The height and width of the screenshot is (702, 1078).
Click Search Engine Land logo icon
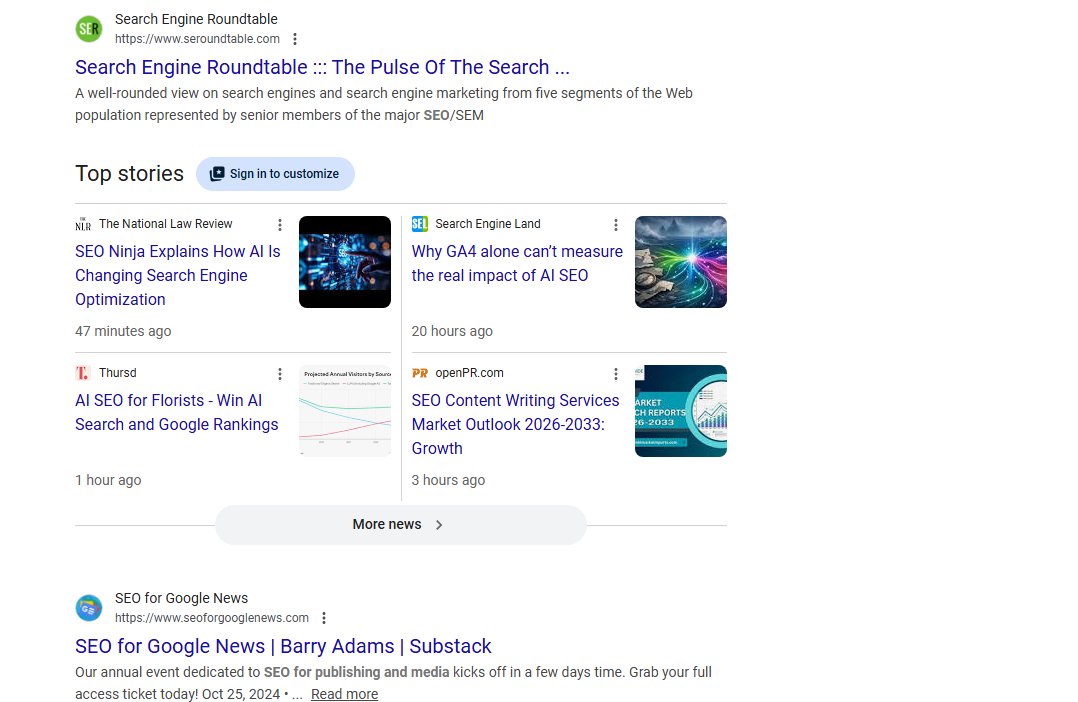pyautogui.click(x=420, y=224)
